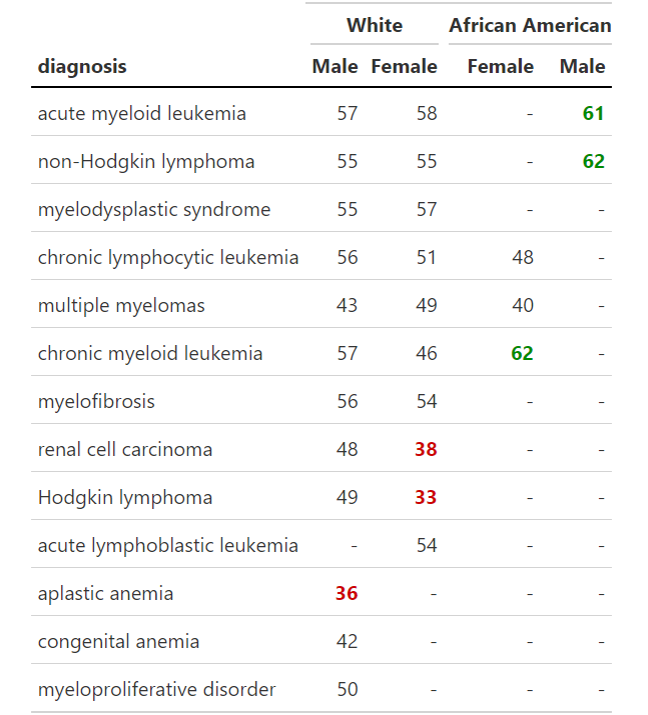Screen dimensions: 648x715
Task: Select the White column group header
Action: [374, 25]
